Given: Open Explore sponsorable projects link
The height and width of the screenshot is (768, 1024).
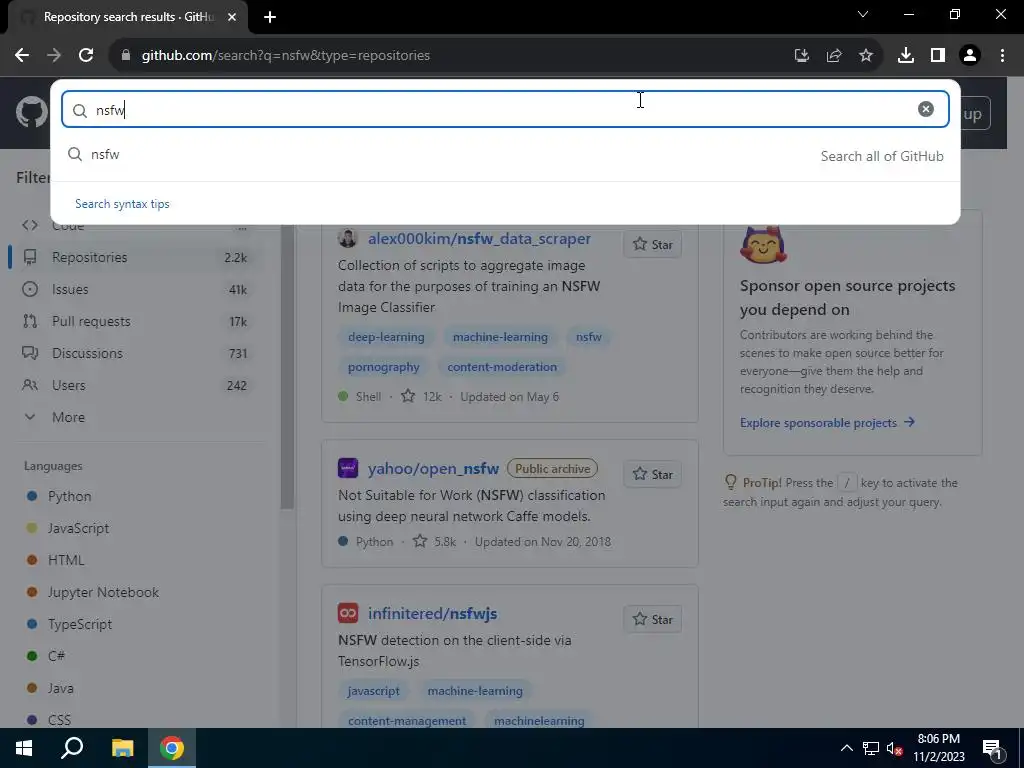Looking at the screenshot, I should tap(827, 423).
